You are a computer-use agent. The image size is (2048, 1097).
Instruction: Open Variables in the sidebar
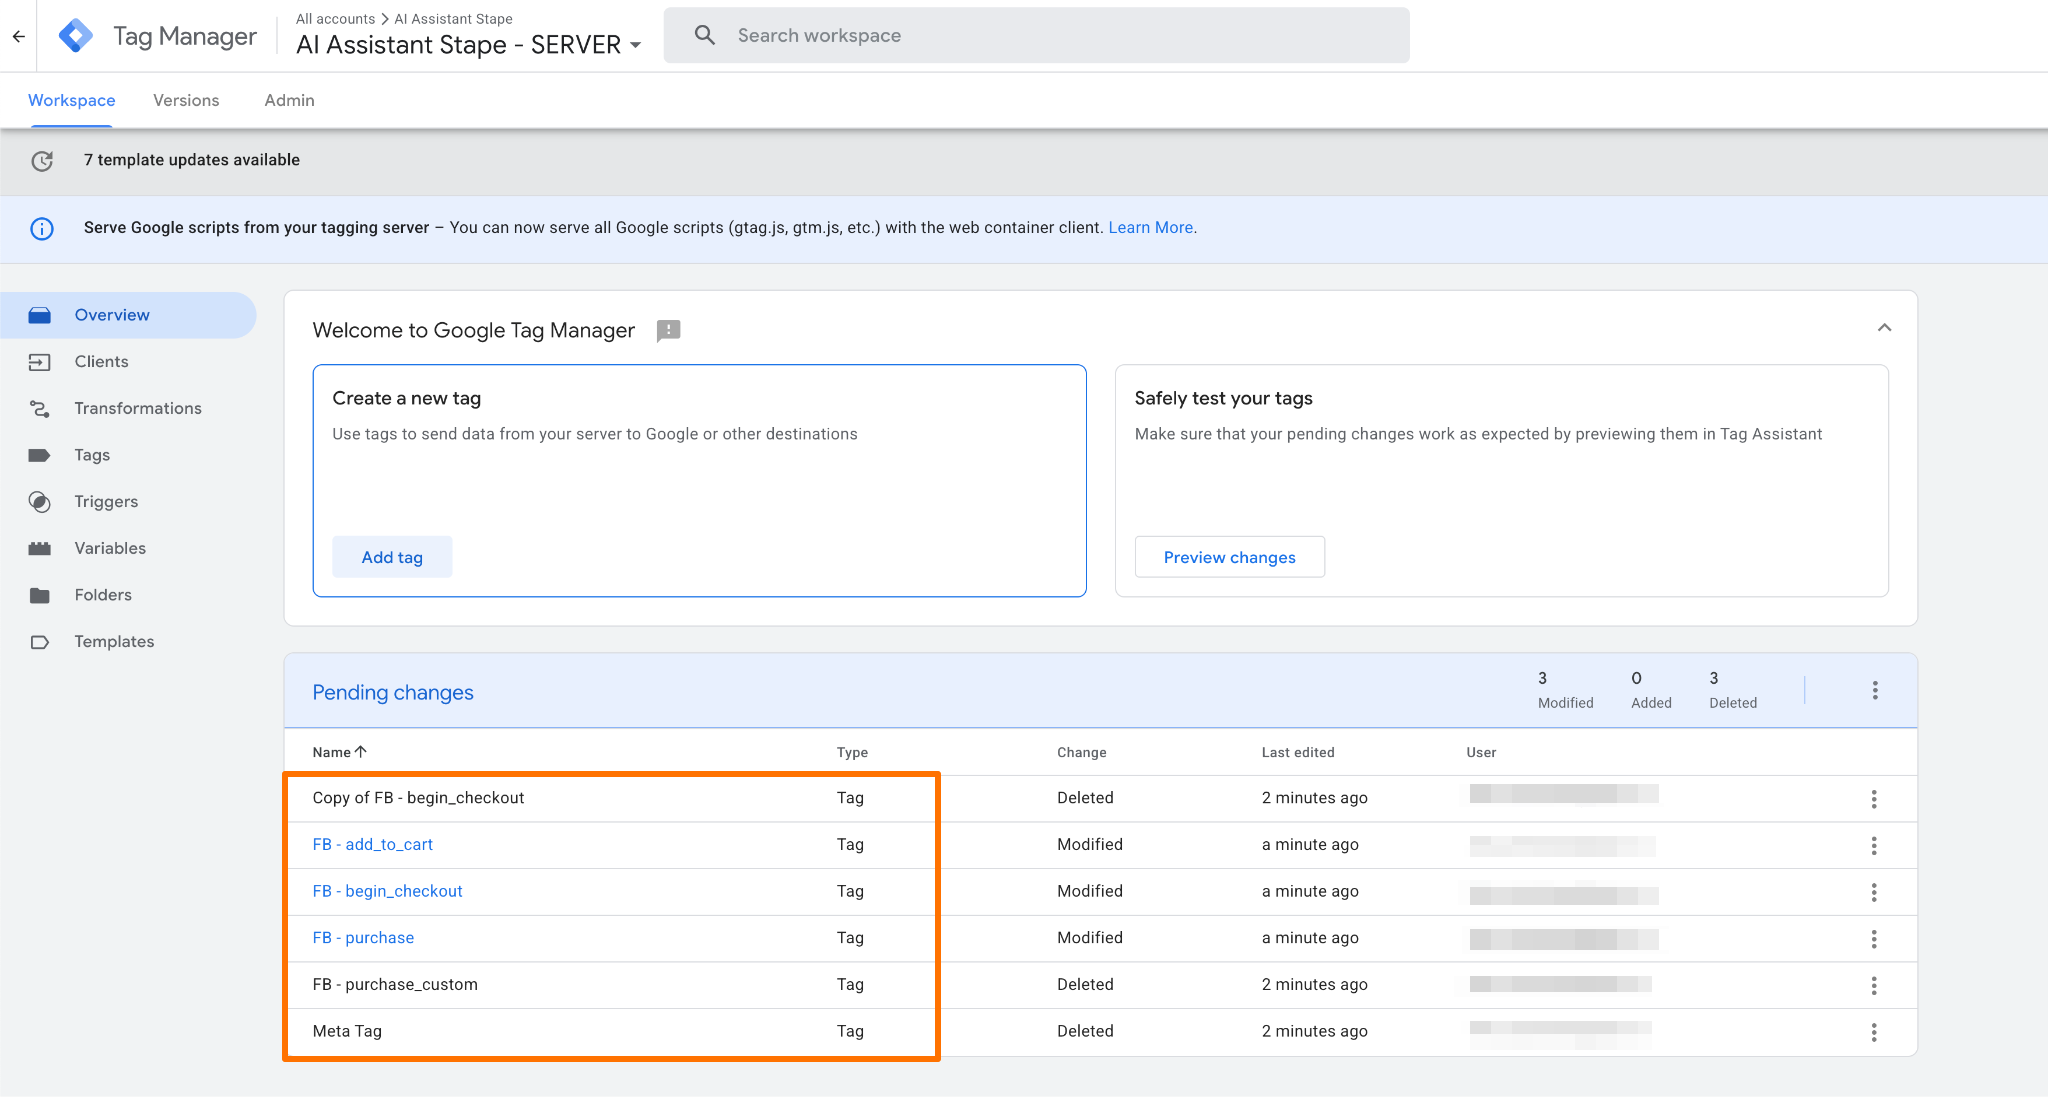click(128, 548)
